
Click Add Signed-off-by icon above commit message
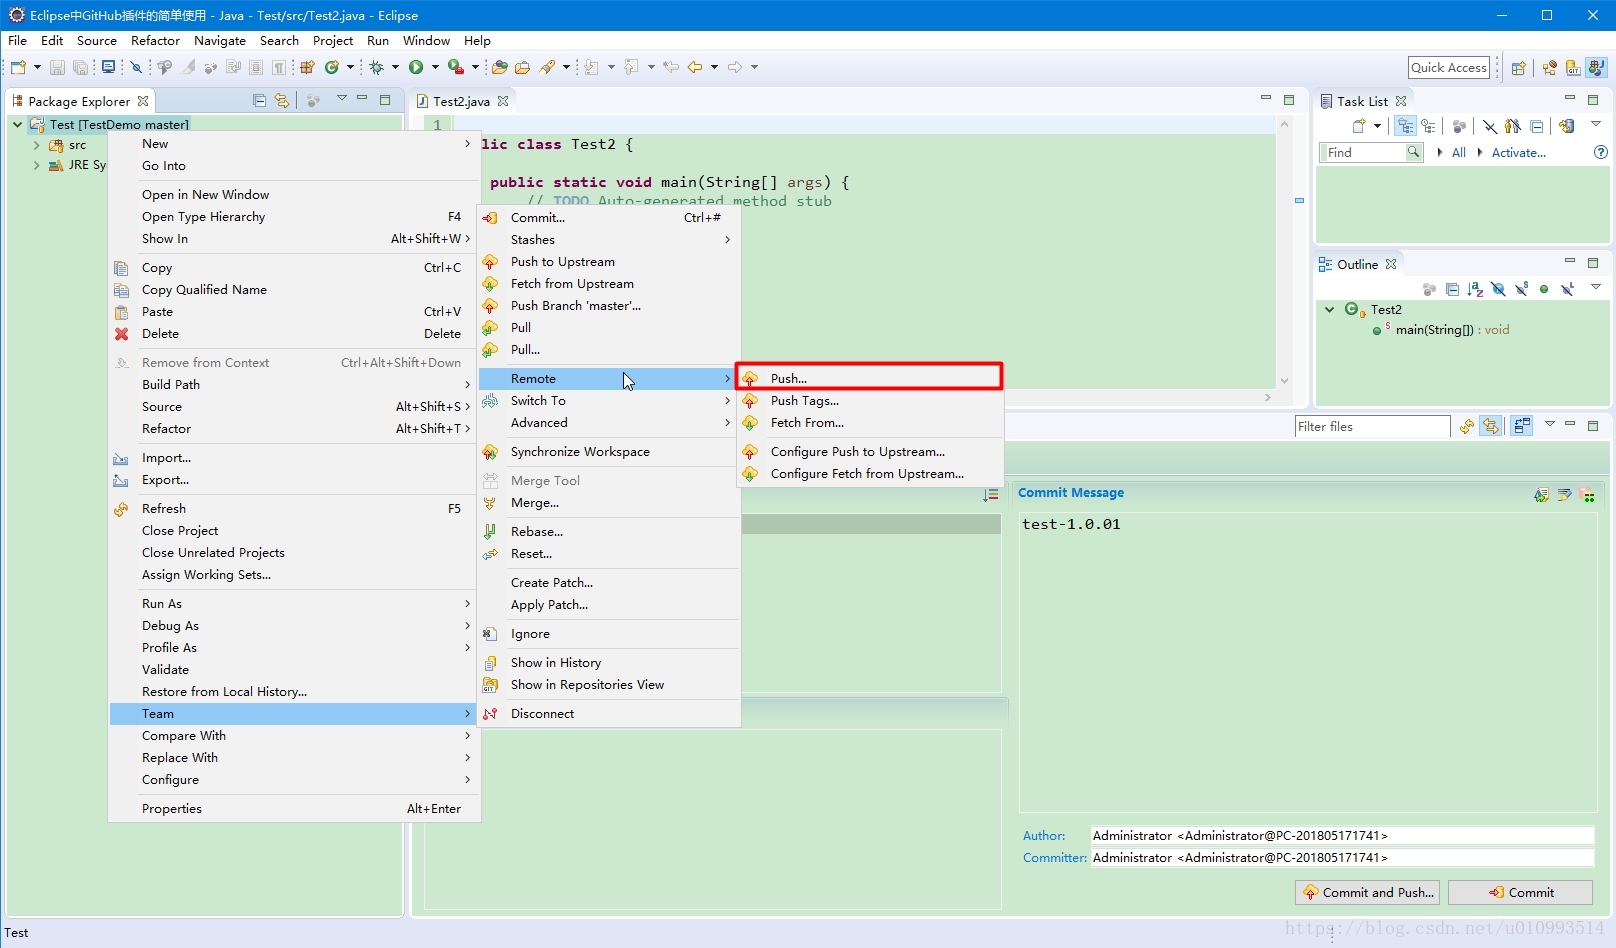click(x=1564, y=494)
